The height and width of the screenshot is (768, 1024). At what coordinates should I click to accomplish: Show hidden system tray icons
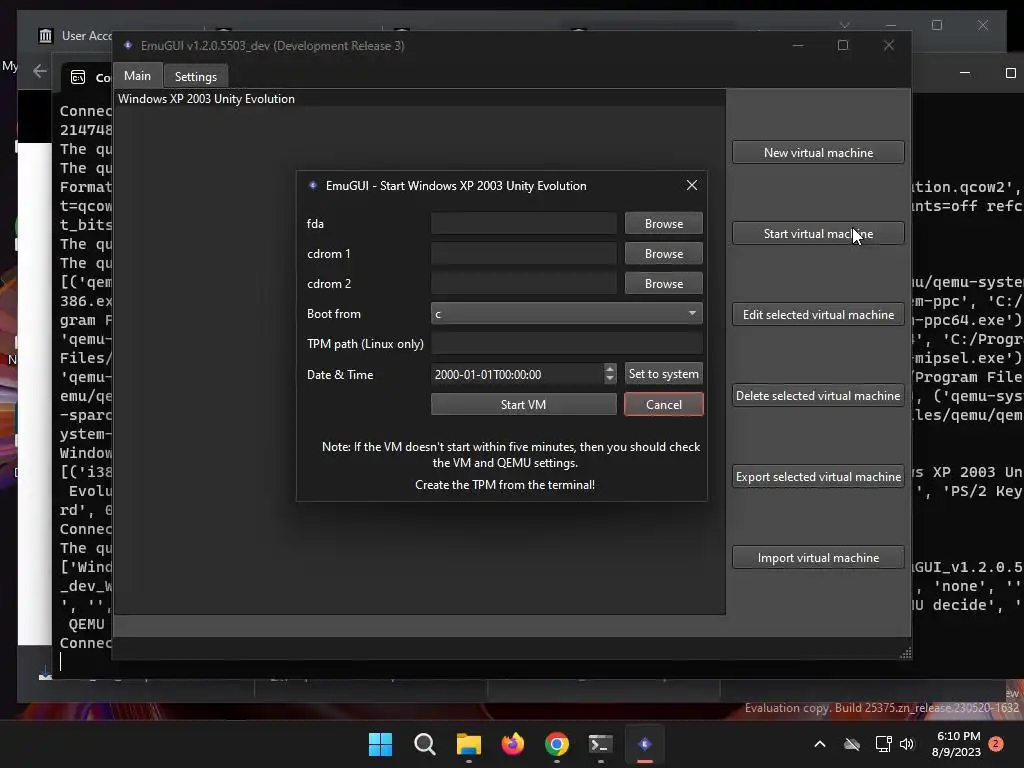coord(820,744)
